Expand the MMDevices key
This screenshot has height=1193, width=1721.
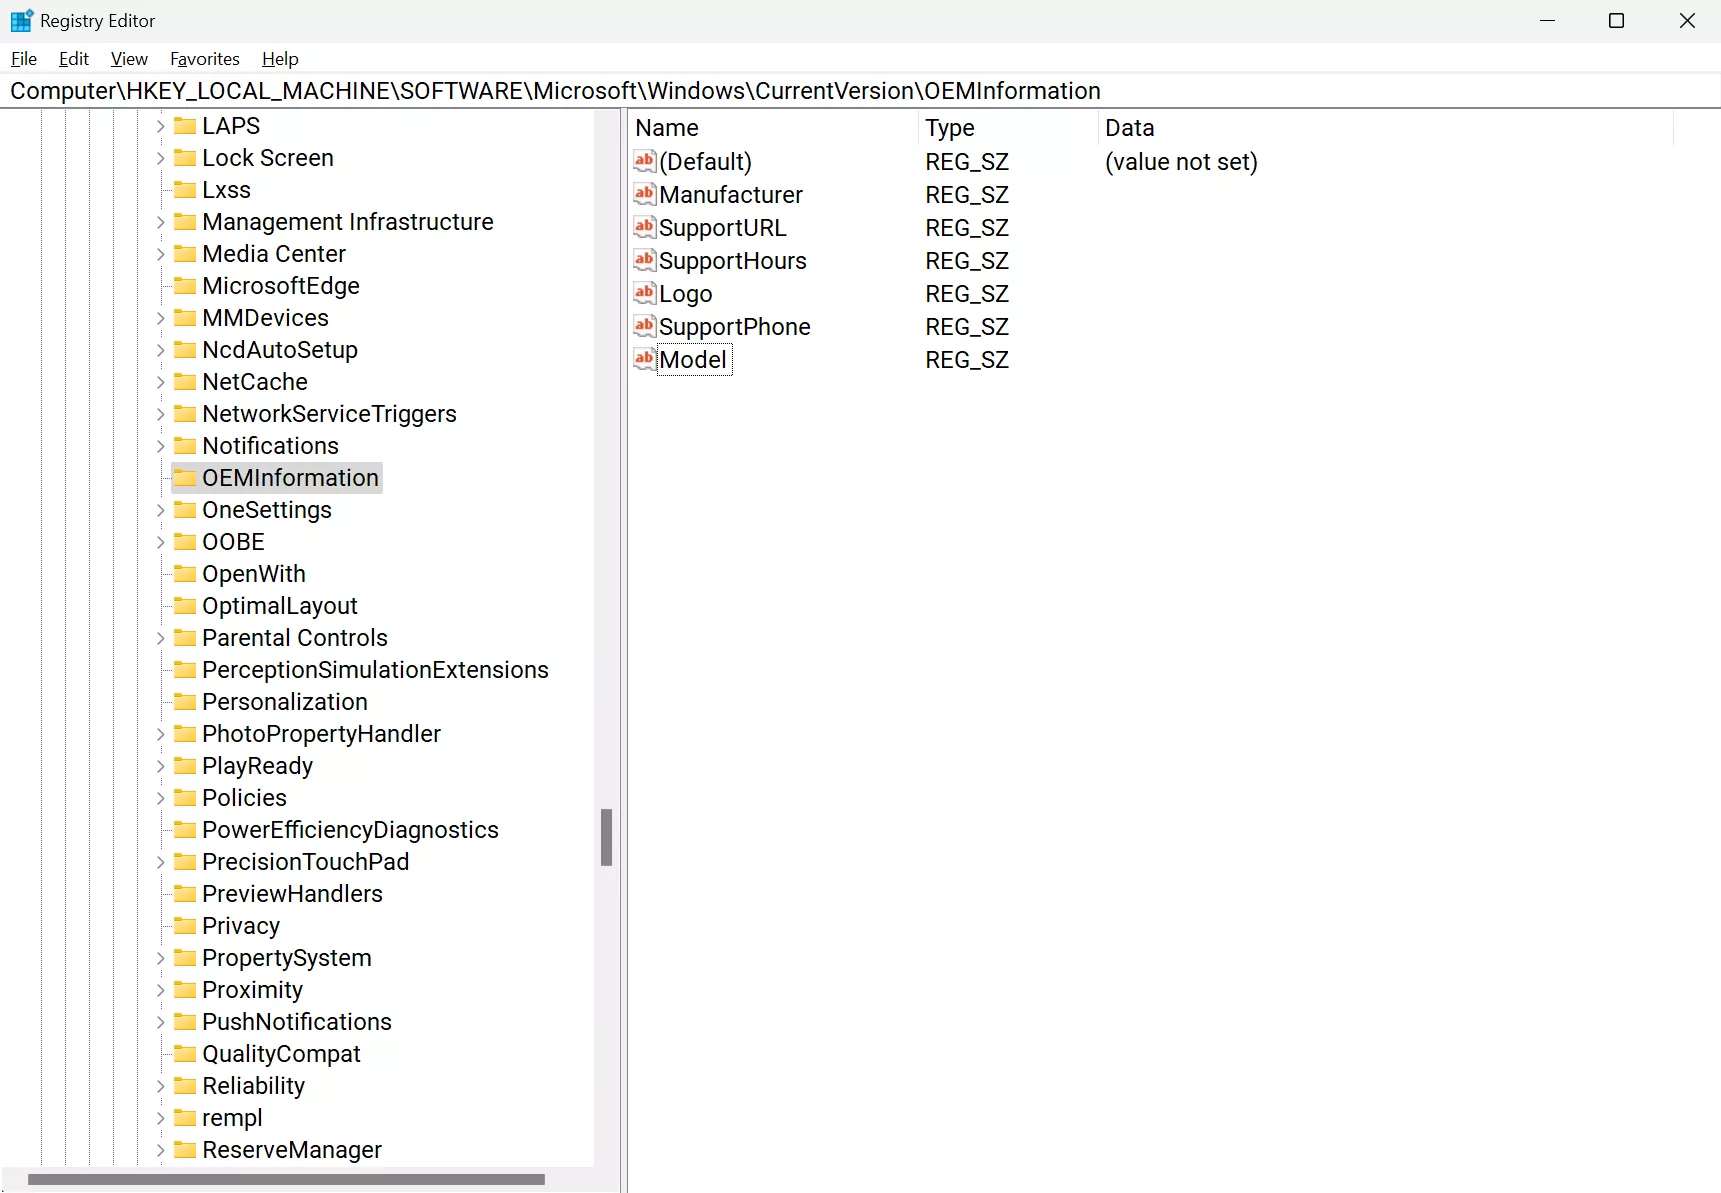[160, 318]
